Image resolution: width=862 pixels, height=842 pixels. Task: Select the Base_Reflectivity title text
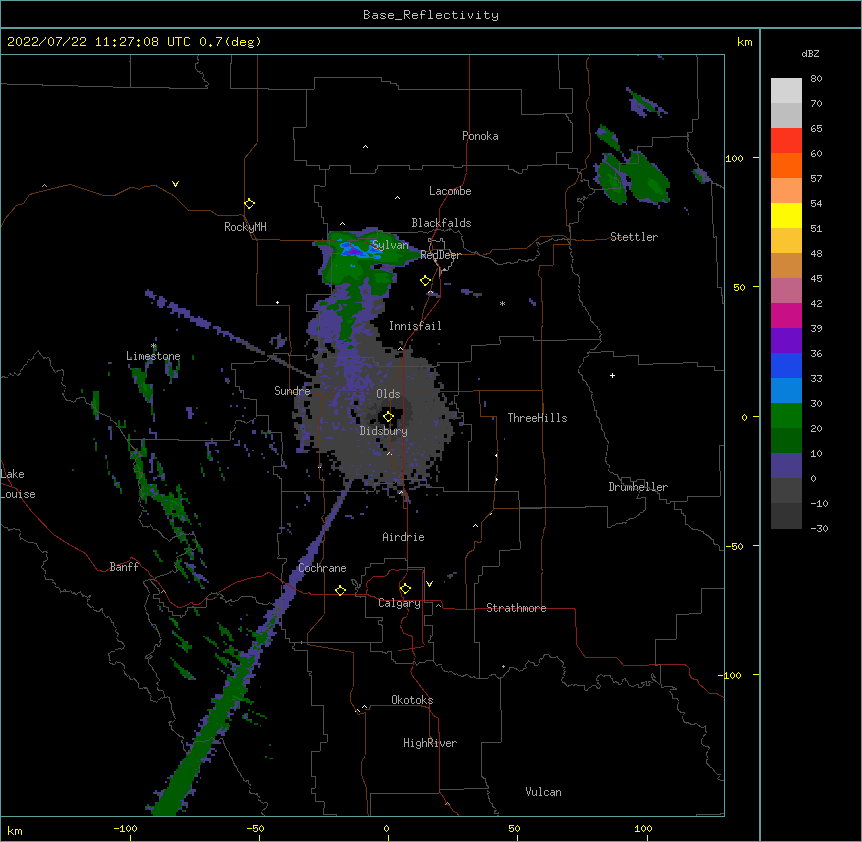point(431,15)
